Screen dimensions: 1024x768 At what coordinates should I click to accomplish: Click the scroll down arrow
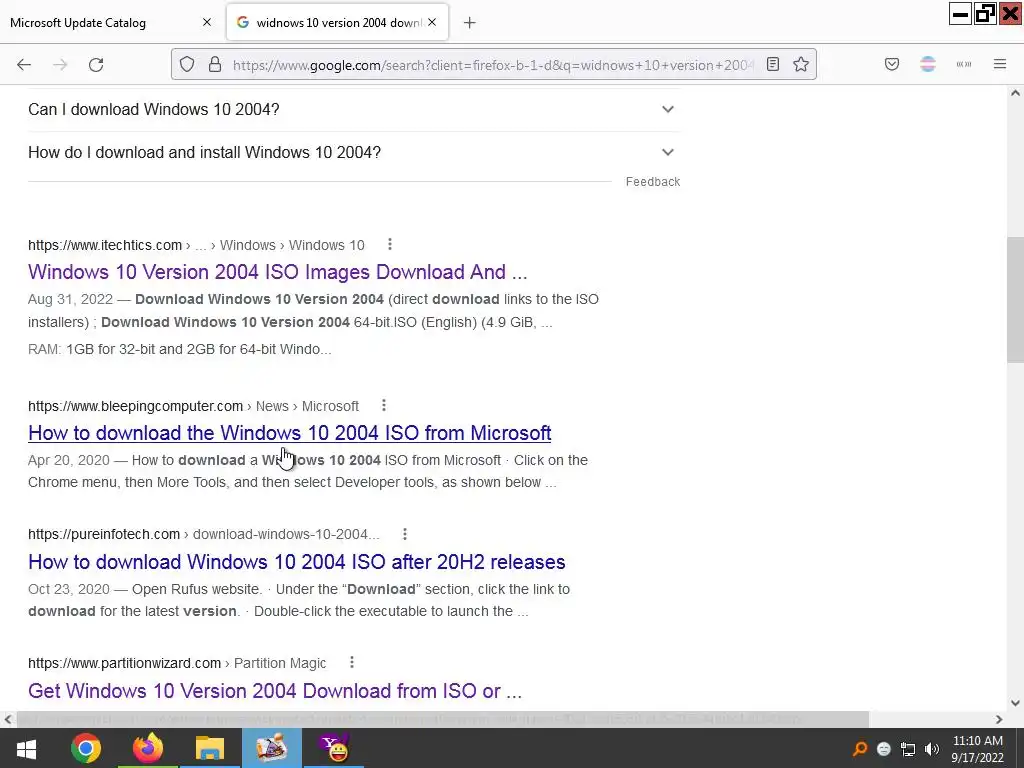tap(1015, 703)
